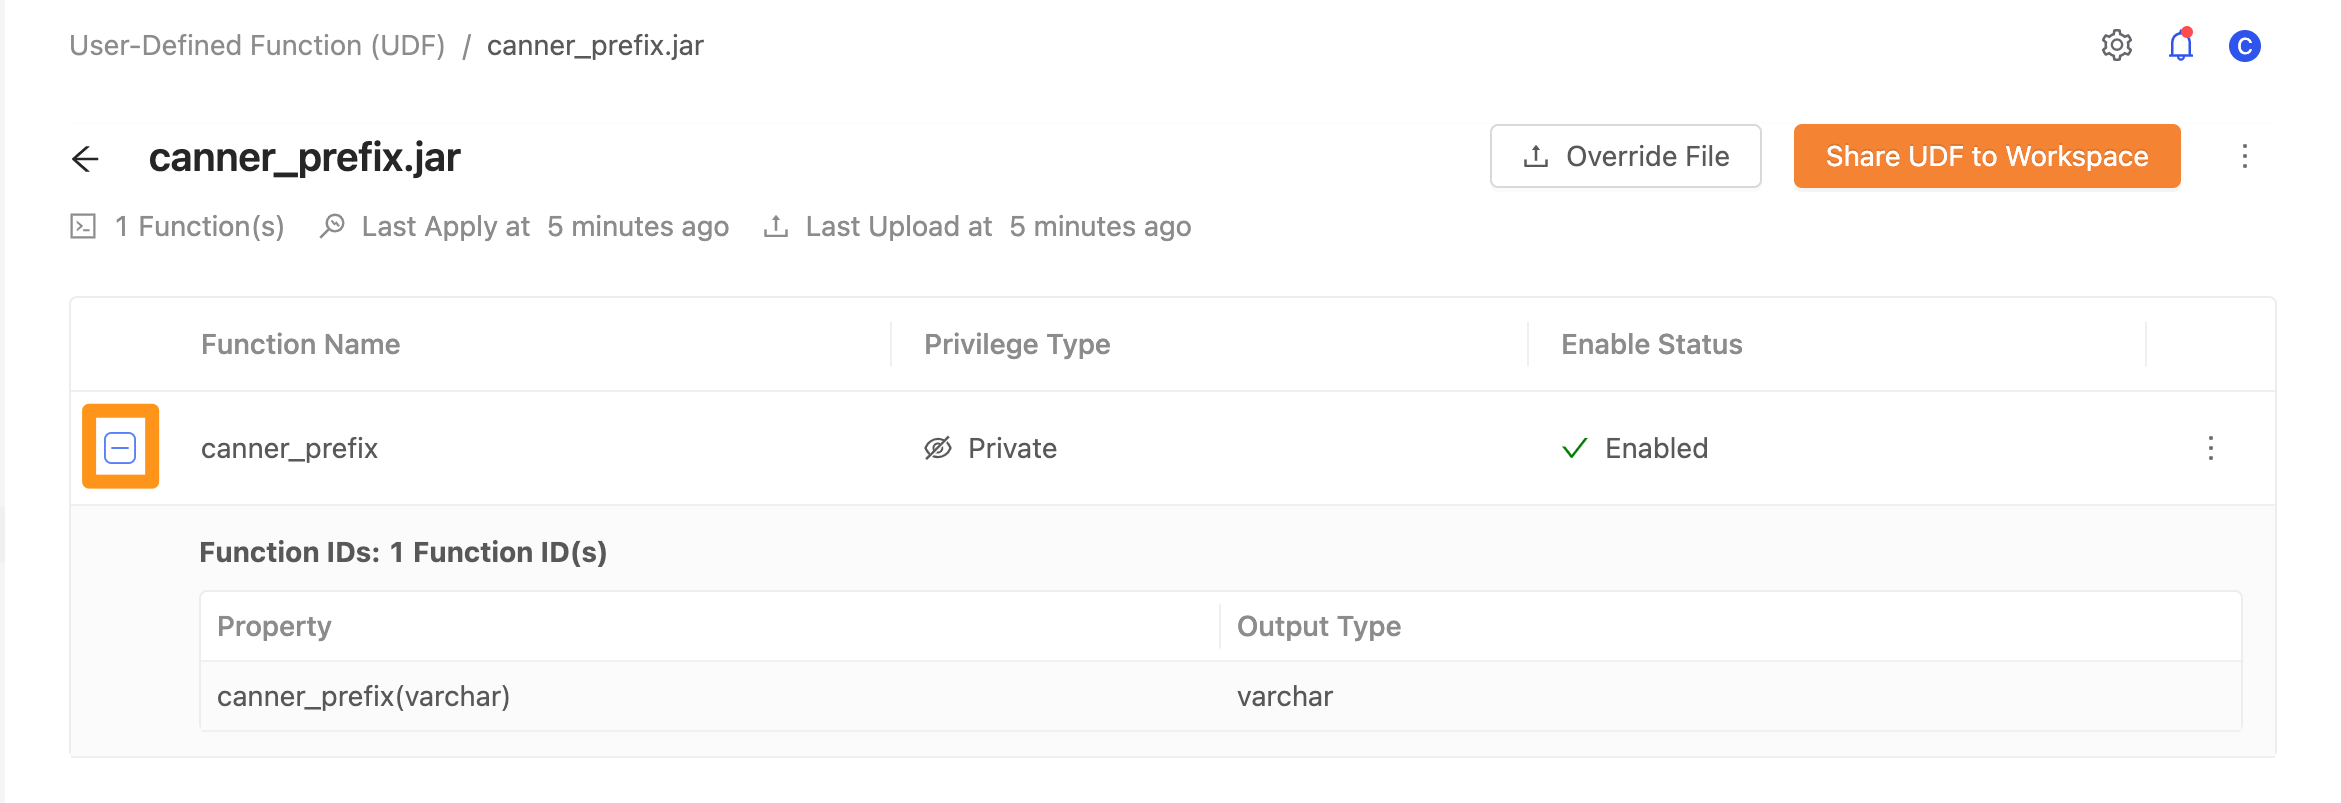Click the Last Apply key icon

pyautogui.click(x=332, y=226)
